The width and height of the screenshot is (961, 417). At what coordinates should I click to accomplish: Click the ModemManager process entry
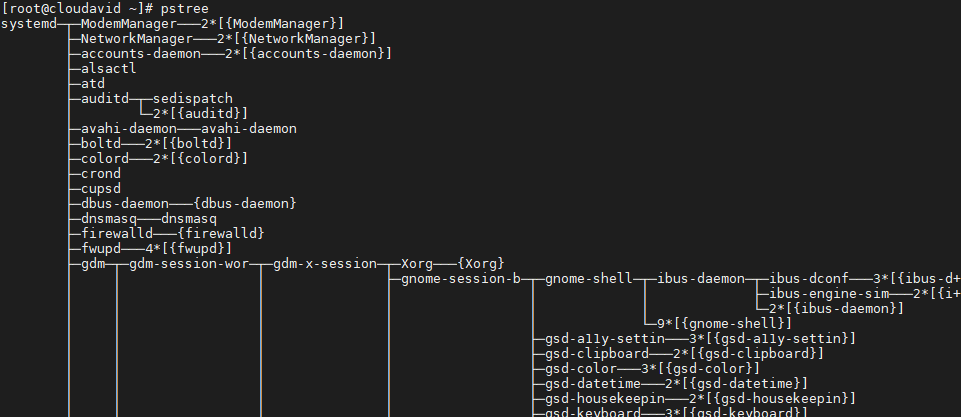click(x=129, y=24)
